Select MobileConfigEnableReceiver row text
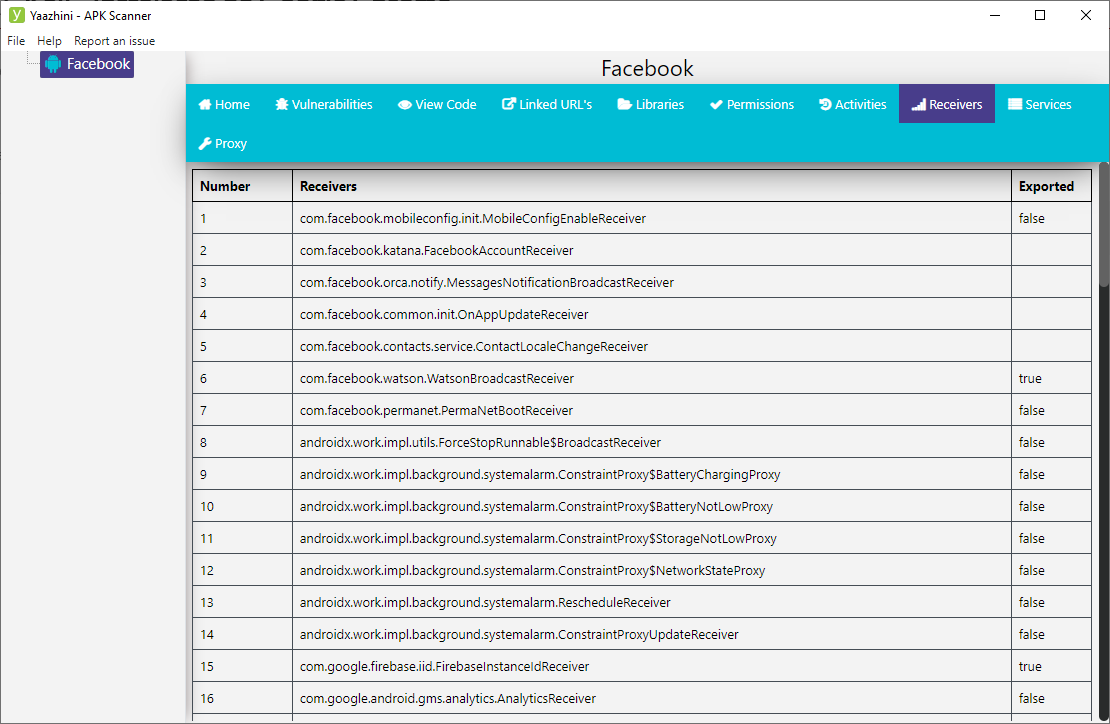 coord(473,219)
